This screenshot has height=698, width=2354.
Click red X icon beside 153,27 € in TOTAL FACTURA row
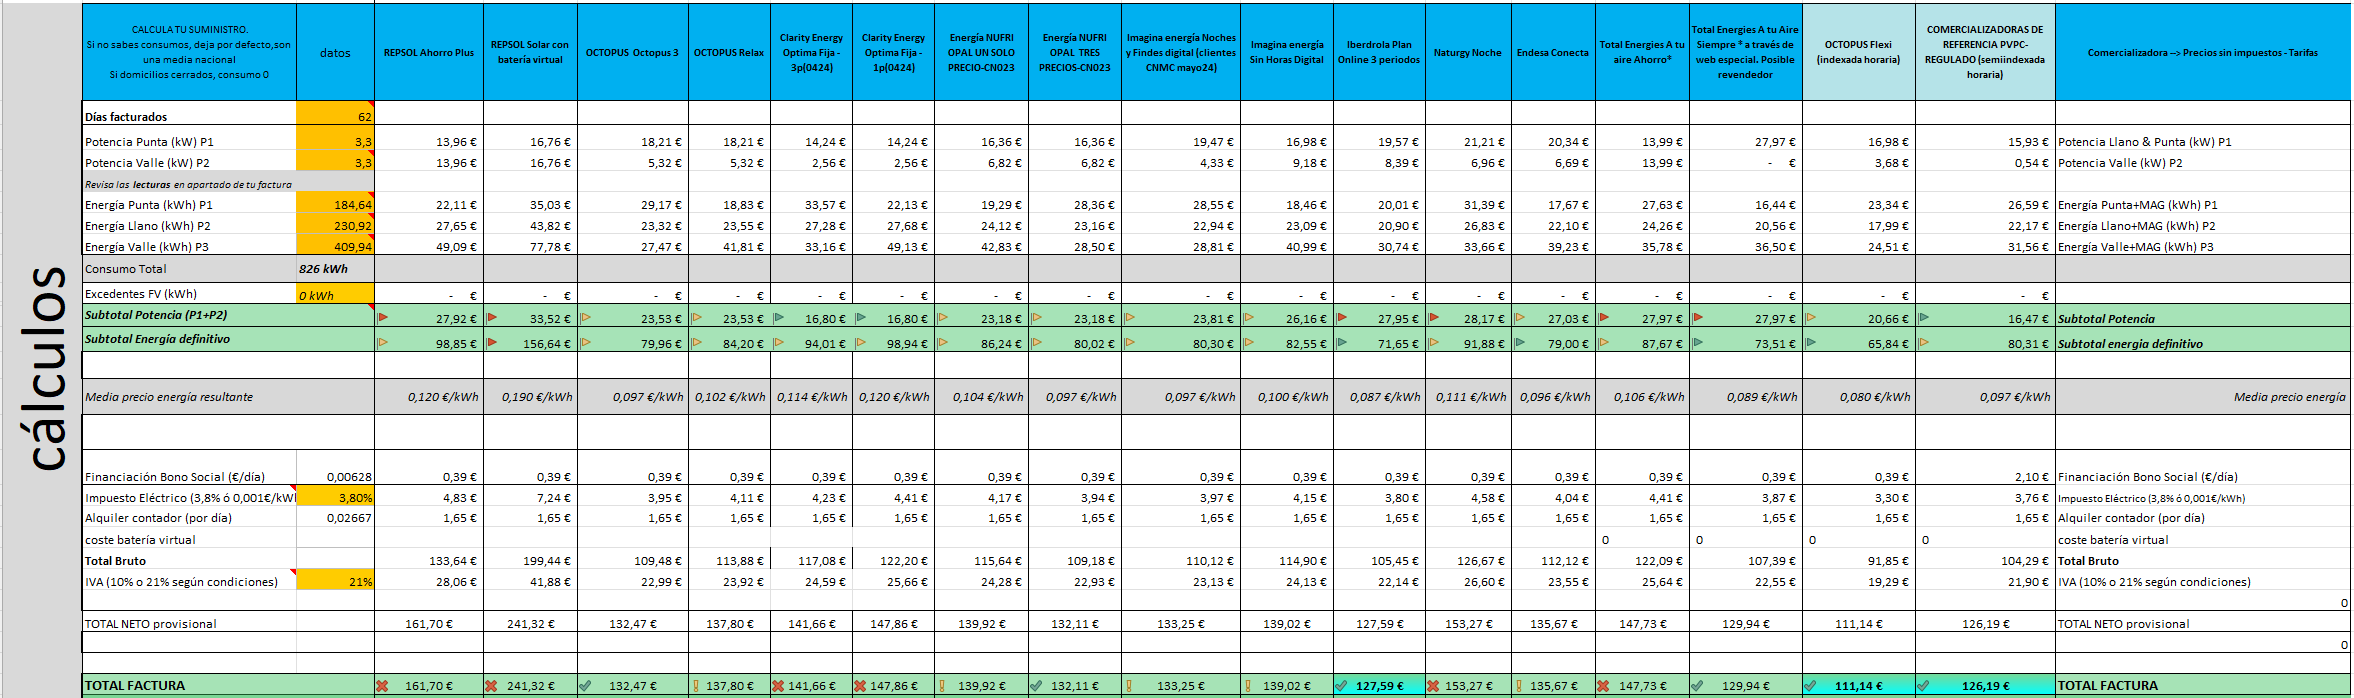click(1433, 686)
